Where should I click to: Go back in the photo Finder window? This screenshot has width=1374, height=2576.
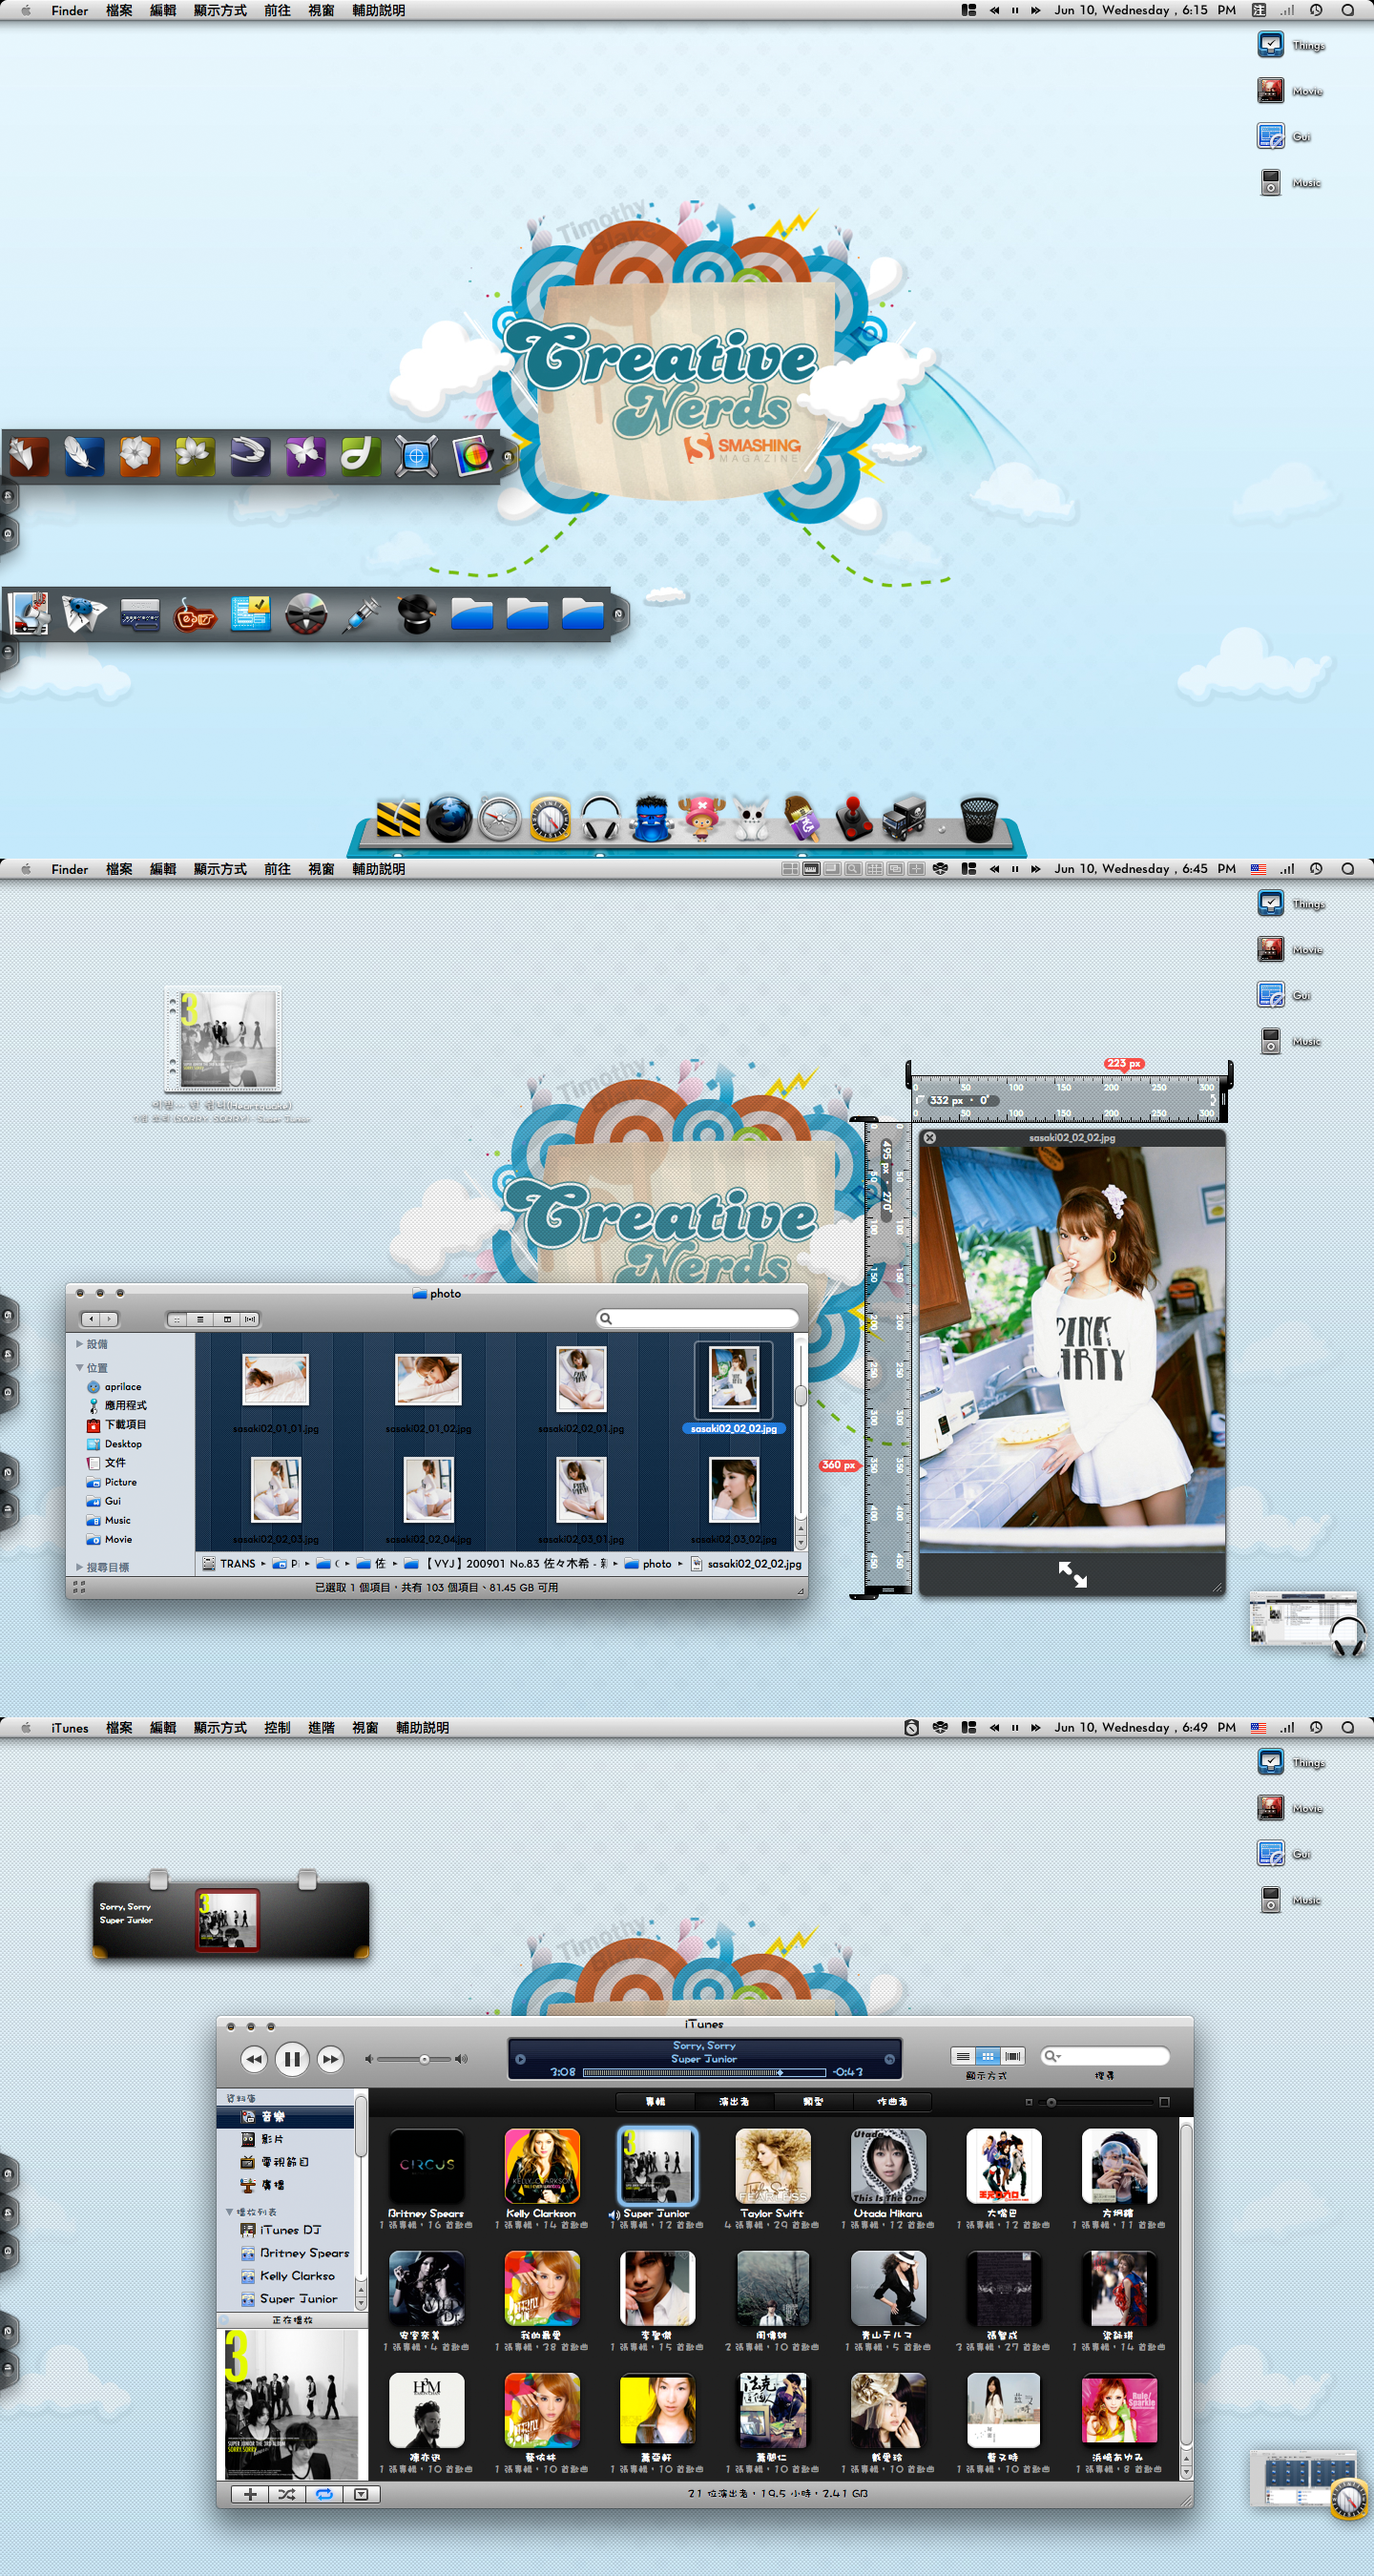(91, 1319)
